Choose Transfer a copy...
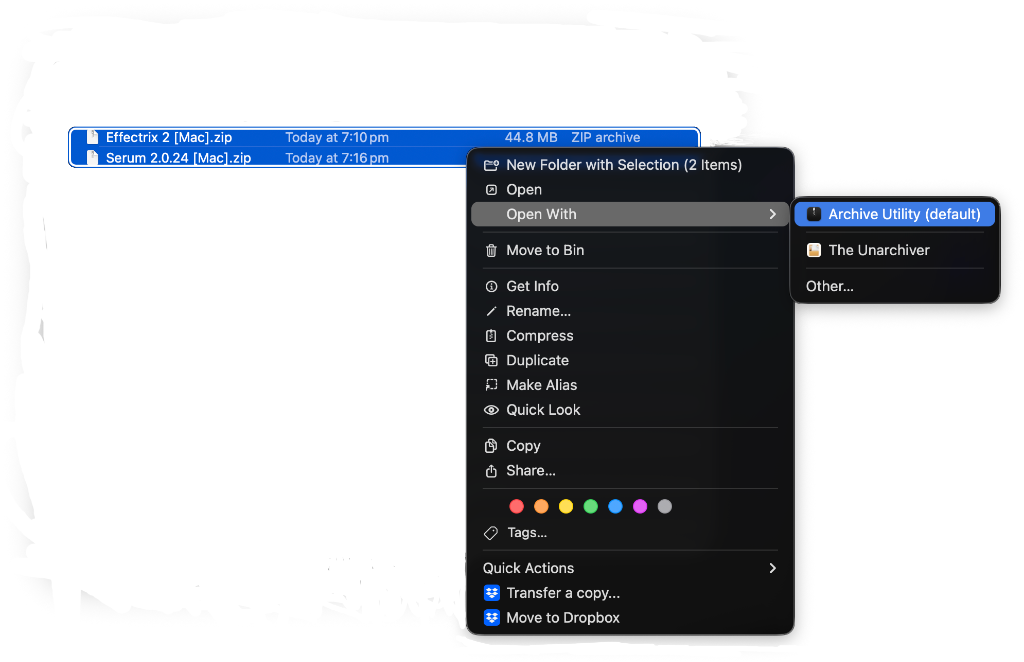This screenshot has height=662, width=1024. (630, 593)
